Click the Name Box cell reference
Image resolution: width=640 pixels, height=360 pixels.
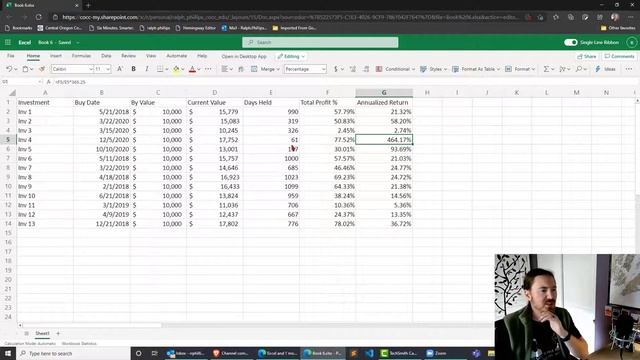tap(20, 82)
